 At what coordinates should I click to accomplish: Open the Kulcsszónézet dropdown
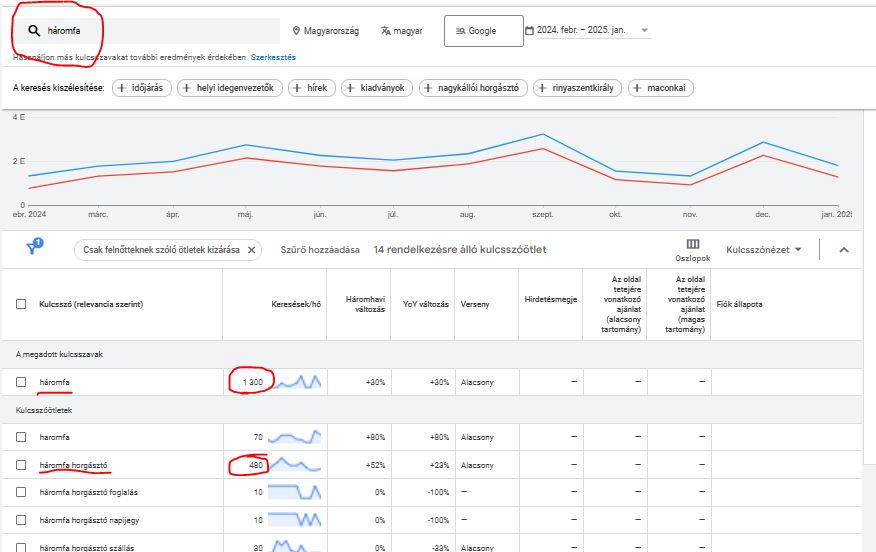[765, 250]
